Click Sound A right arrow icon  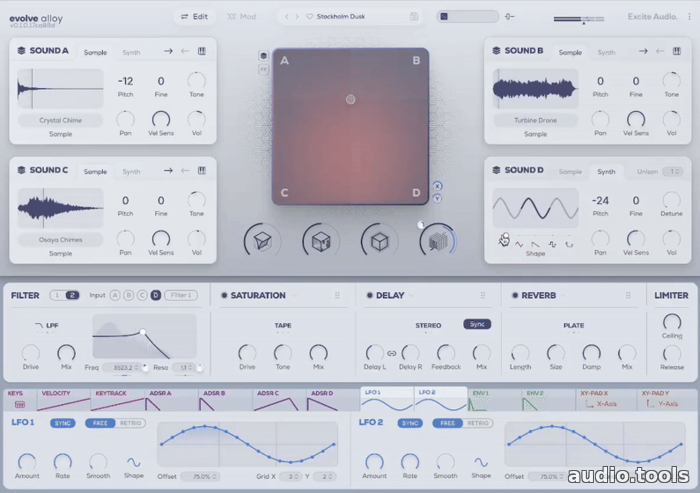click(x=168, y=51)
